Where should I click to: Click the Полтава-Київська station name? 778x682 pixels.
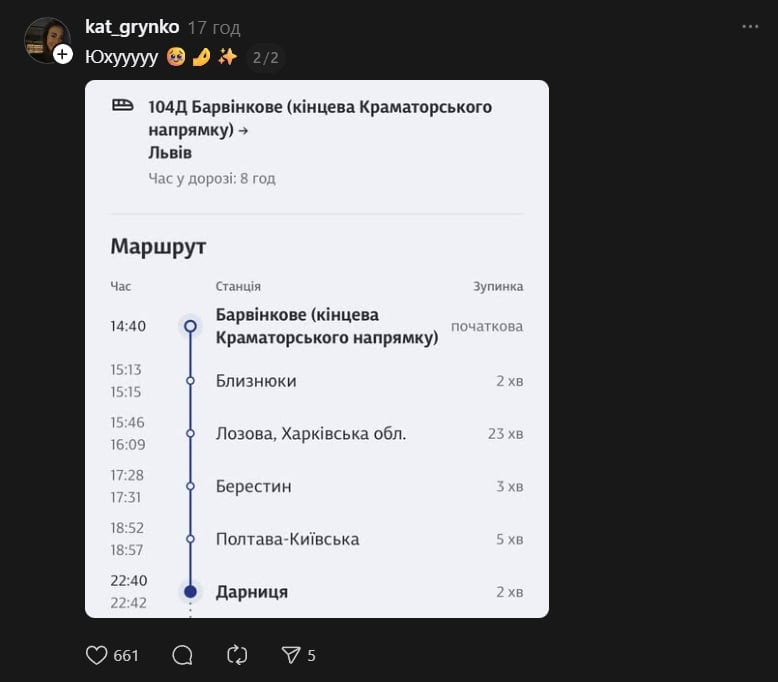[287, 539]
